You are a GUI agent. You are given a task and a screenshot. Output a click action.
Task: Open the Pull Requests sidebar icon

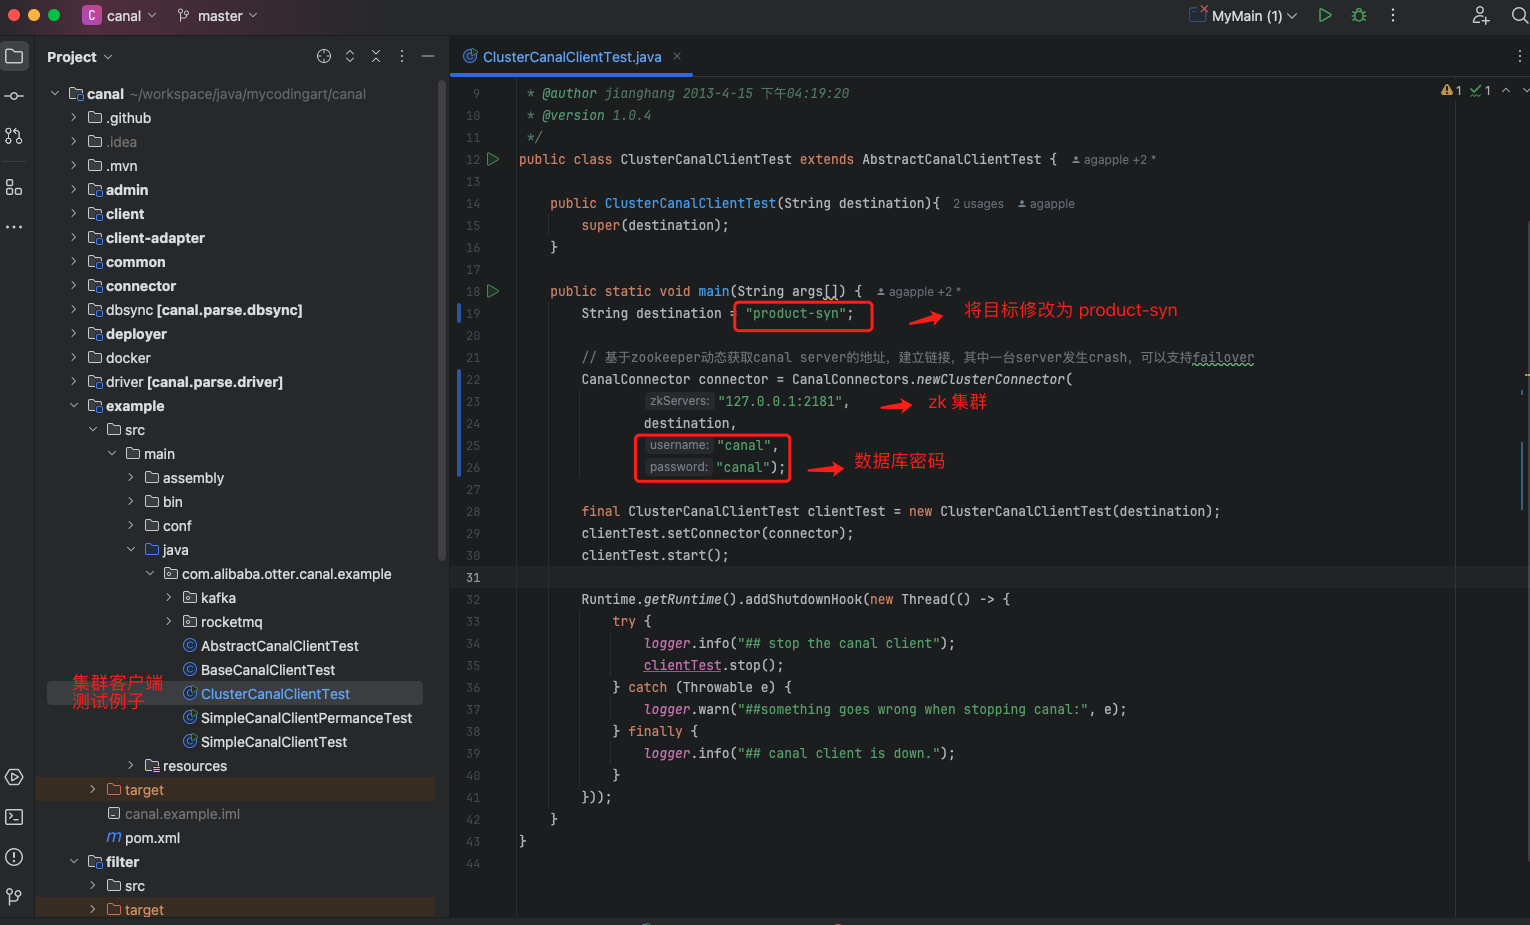14,136
